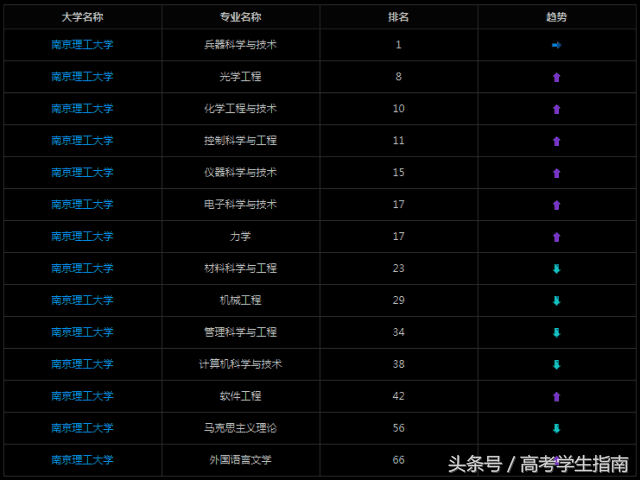This screenshot has width=640, height=480.
Task: Click the 专业名称 column header
Action: 240,17
